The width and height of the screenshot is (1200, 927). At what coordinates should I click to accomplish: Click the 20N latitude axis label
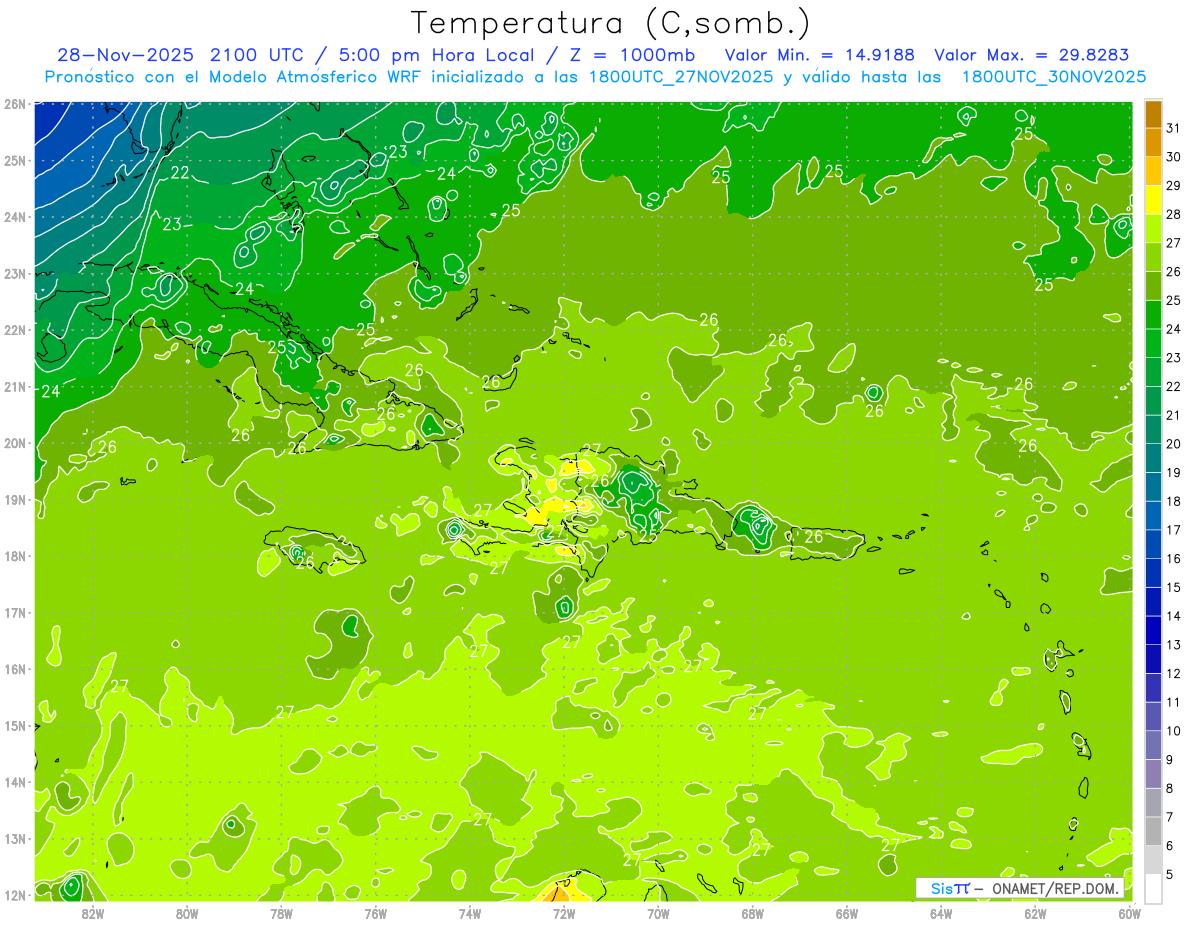coord(14,443)
